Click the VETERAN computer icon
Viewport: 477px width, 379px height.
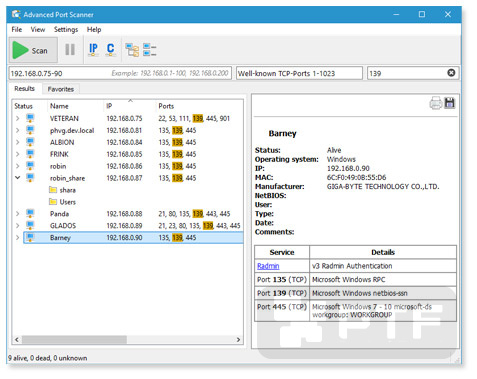click(30, 118)
